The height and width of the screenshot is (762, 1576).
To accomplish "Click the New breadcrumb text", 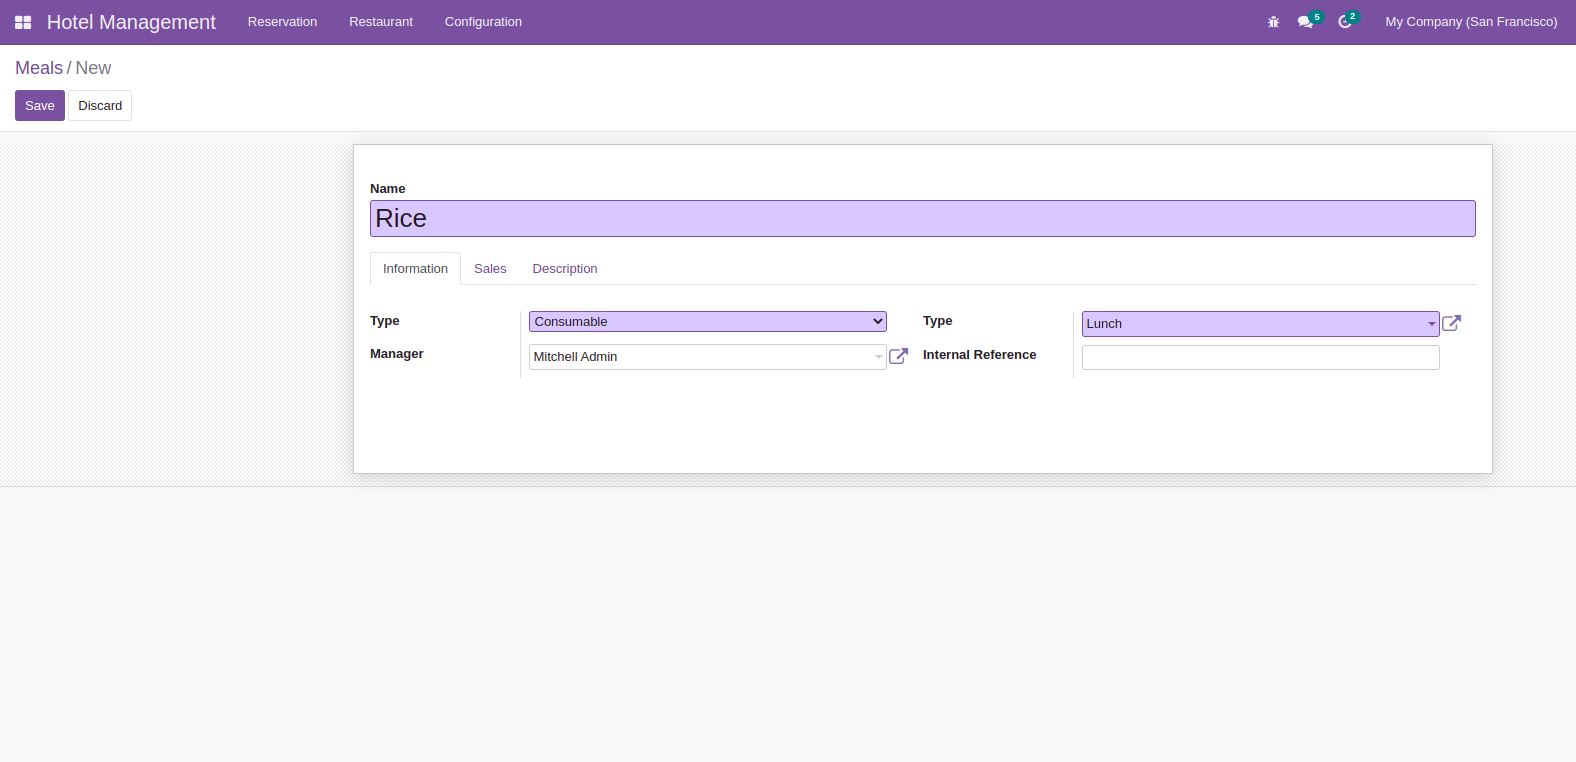I will pyautogui.click(x=93, y=68).
